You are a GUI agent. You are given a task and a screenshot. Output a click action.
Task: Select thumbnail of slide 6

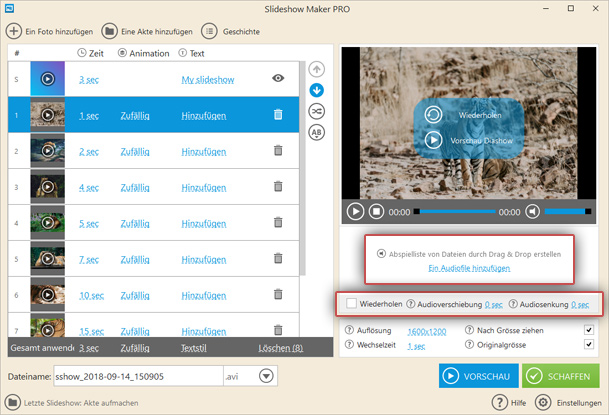[x=47, y=294]
